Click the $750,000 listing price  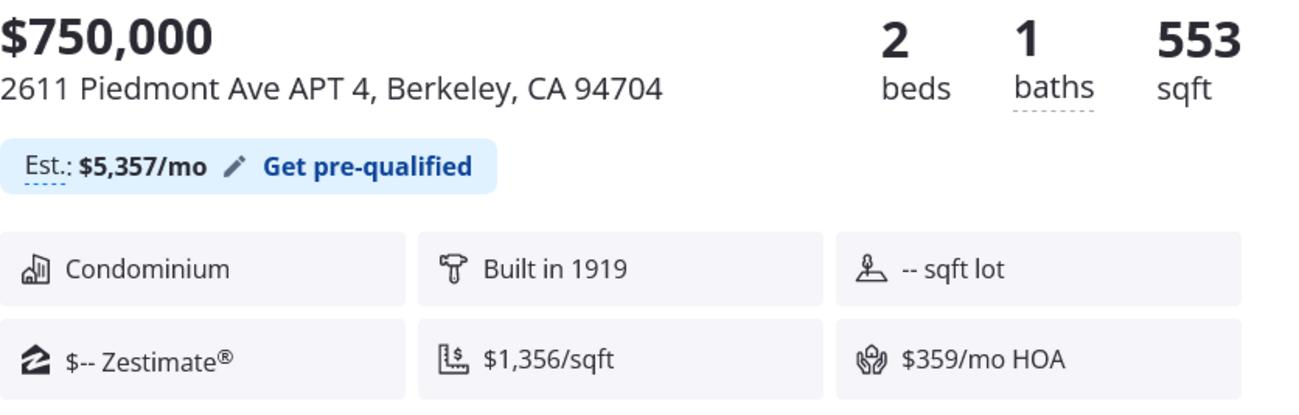click(x=107, y=38)
